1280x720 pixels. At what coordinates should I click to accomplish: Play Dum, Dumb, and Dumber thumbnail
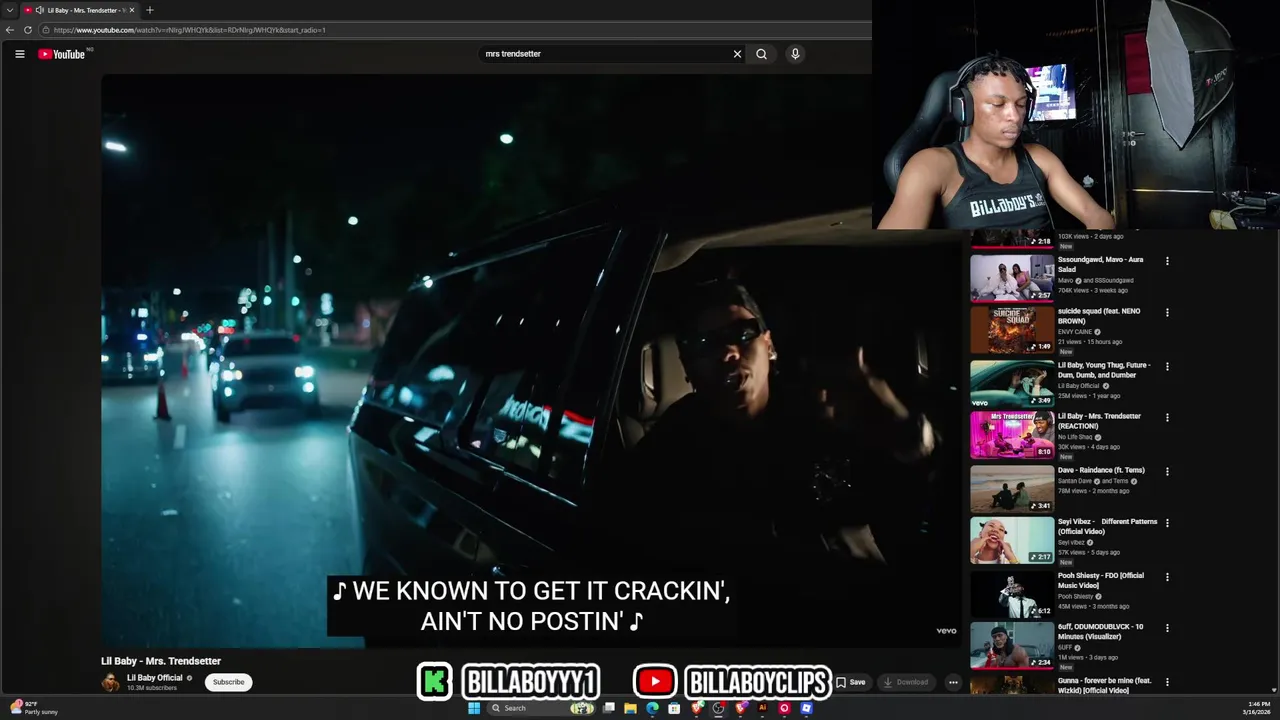tap(1012, 383)
